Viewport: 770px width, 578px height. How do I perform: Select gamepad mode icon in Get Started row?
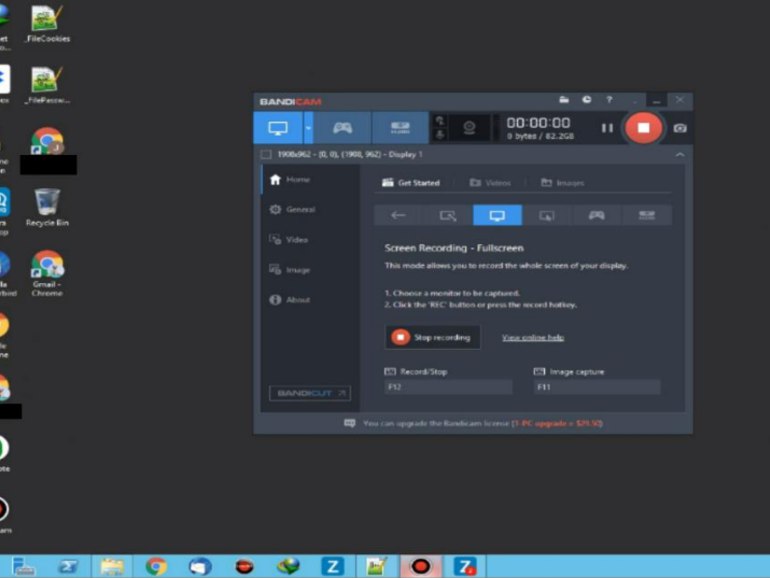click(597, 216)
